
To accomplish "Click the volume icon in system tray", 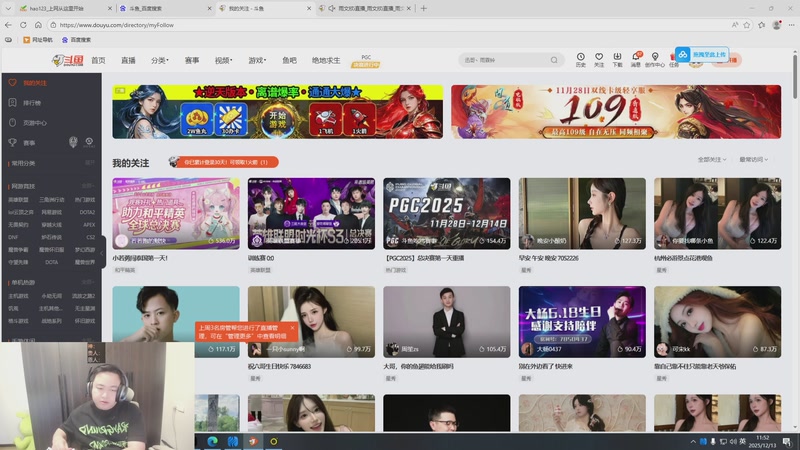I will tap(733, 441).
